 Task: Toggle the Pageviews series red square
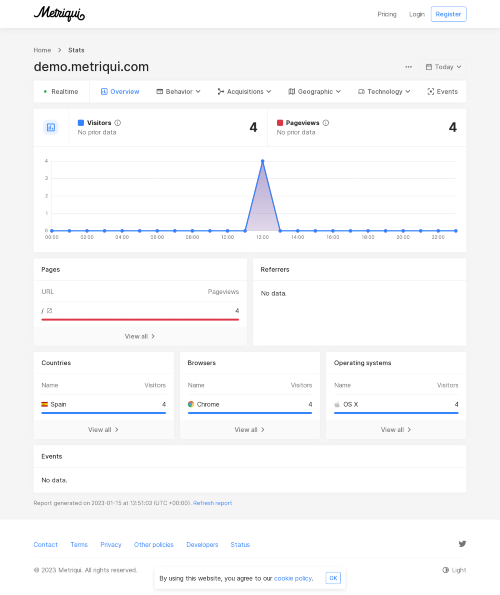(x=280, y=123)
